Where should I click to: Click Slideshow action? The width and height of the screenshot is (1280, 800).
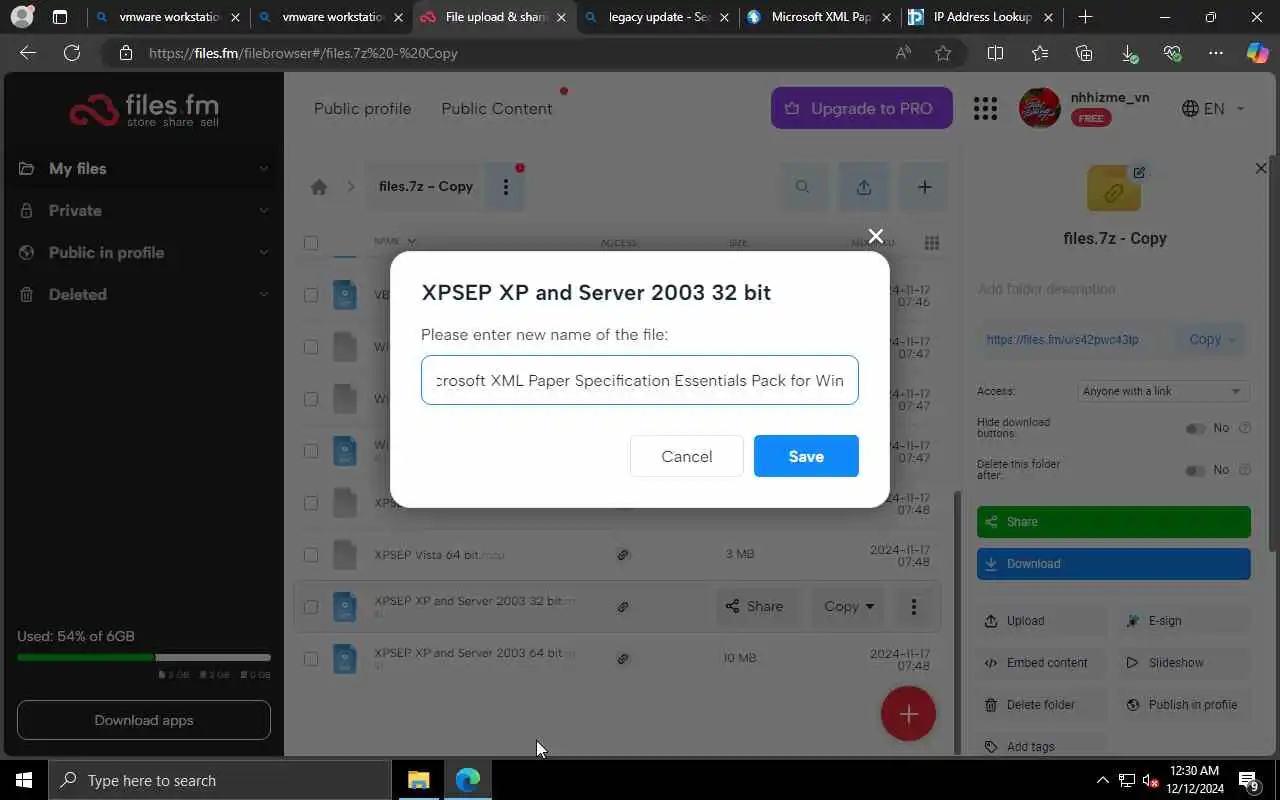pos(1186,663)
